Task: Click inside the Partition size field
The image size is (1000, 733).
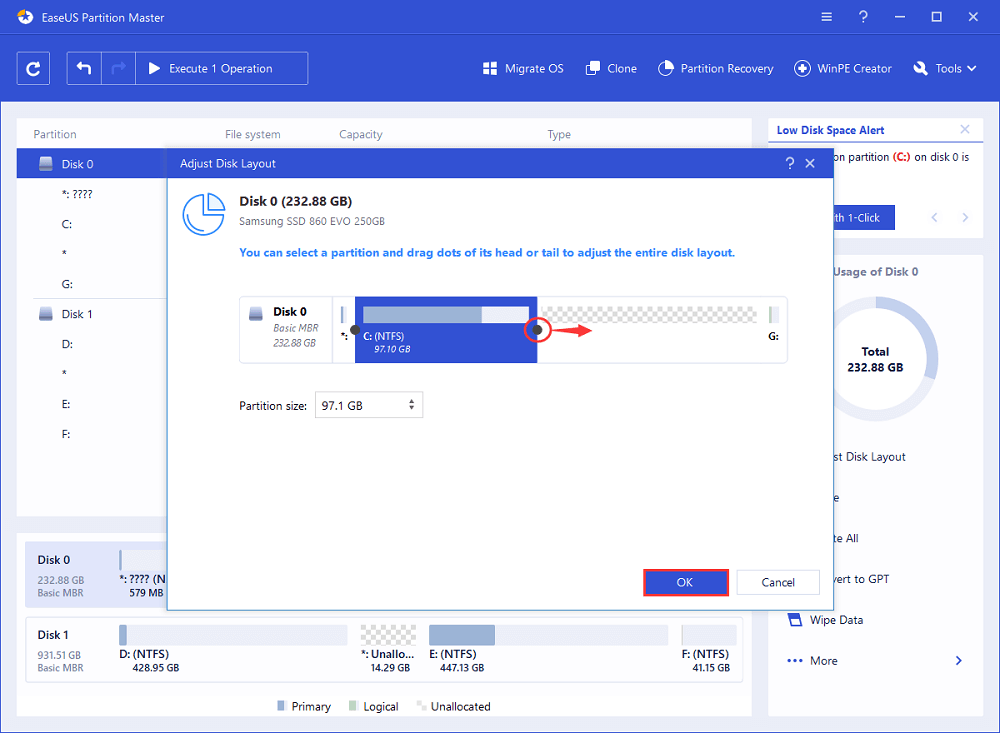Action: [360, 406]
